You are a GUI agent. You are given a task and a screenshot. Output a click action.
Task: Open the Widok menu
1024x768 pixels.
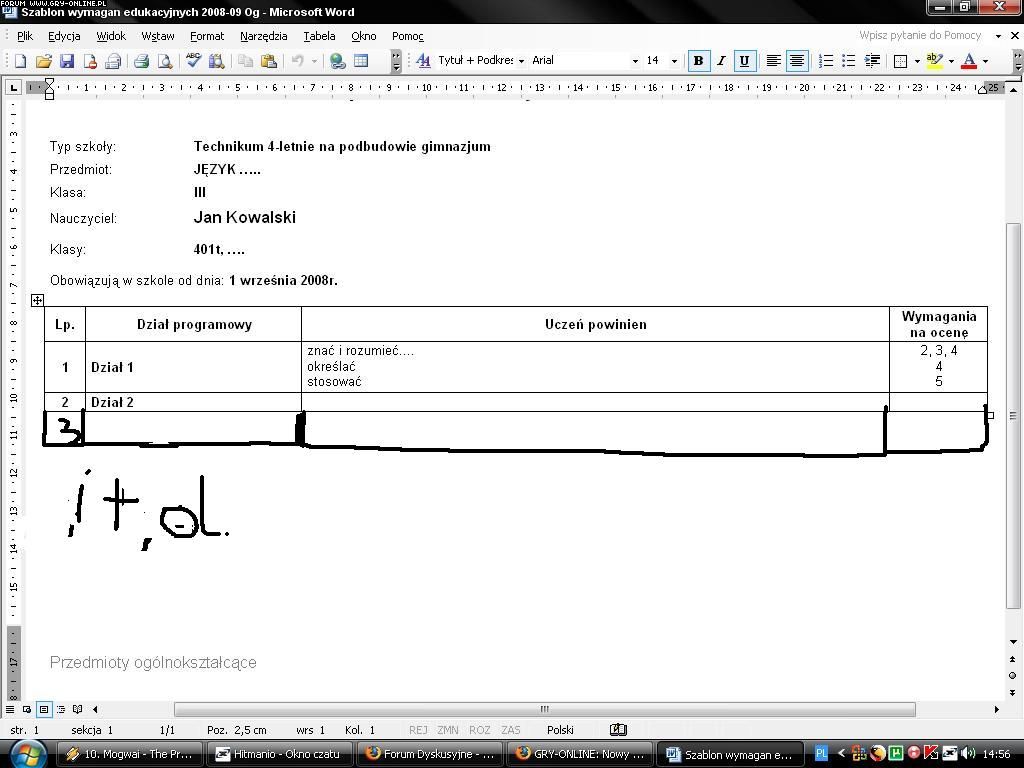(x=111, y=36)
